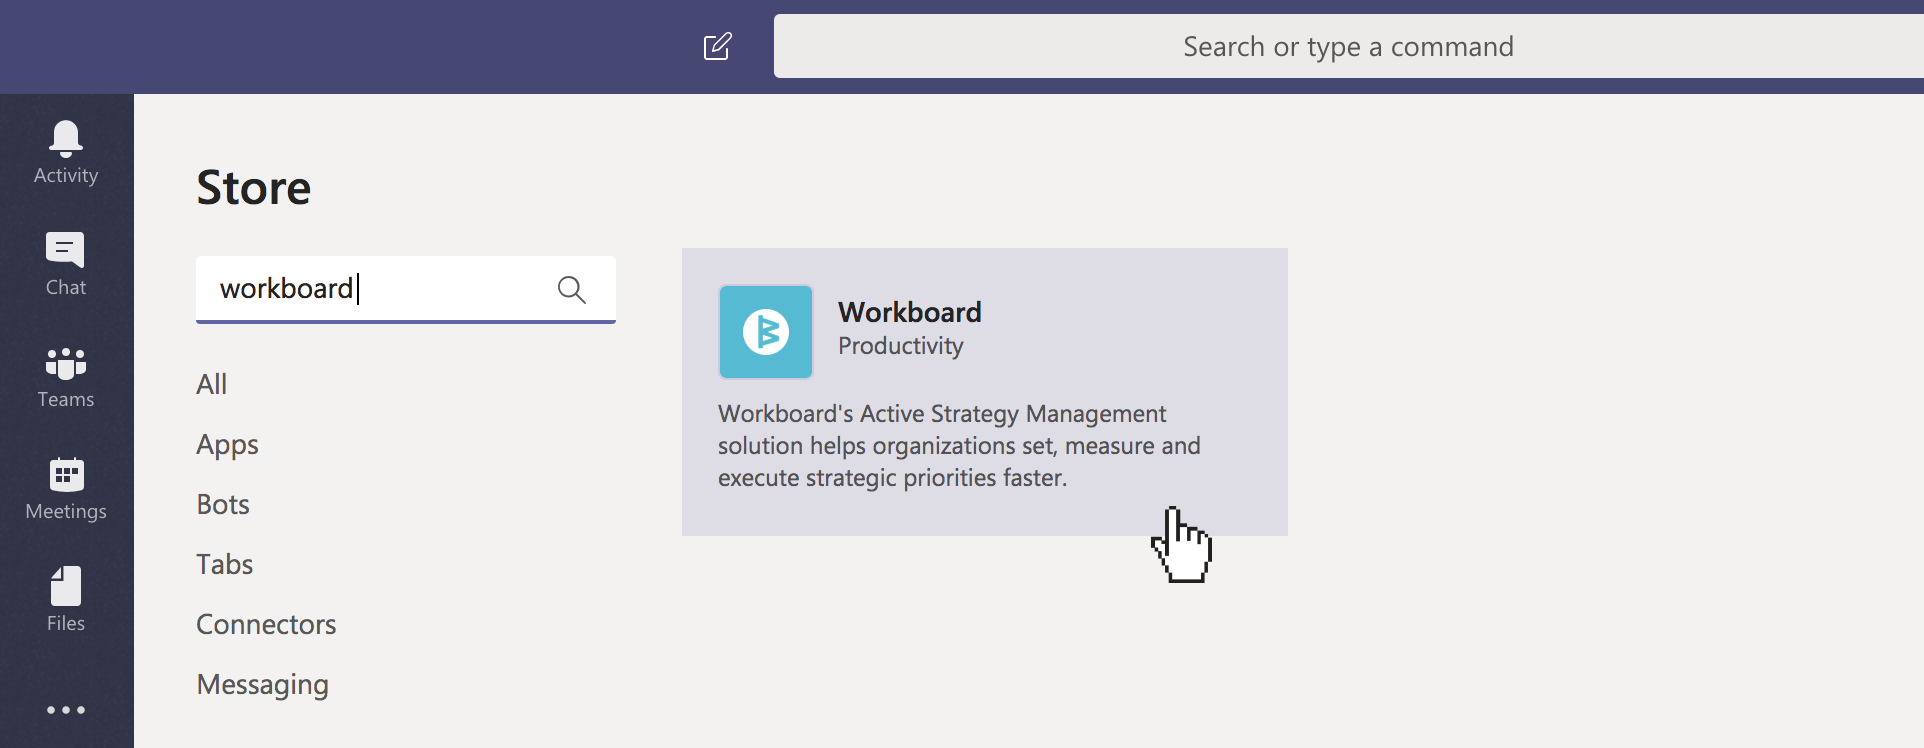Click the Productivity label on the Workboard card

pos(901,346)
